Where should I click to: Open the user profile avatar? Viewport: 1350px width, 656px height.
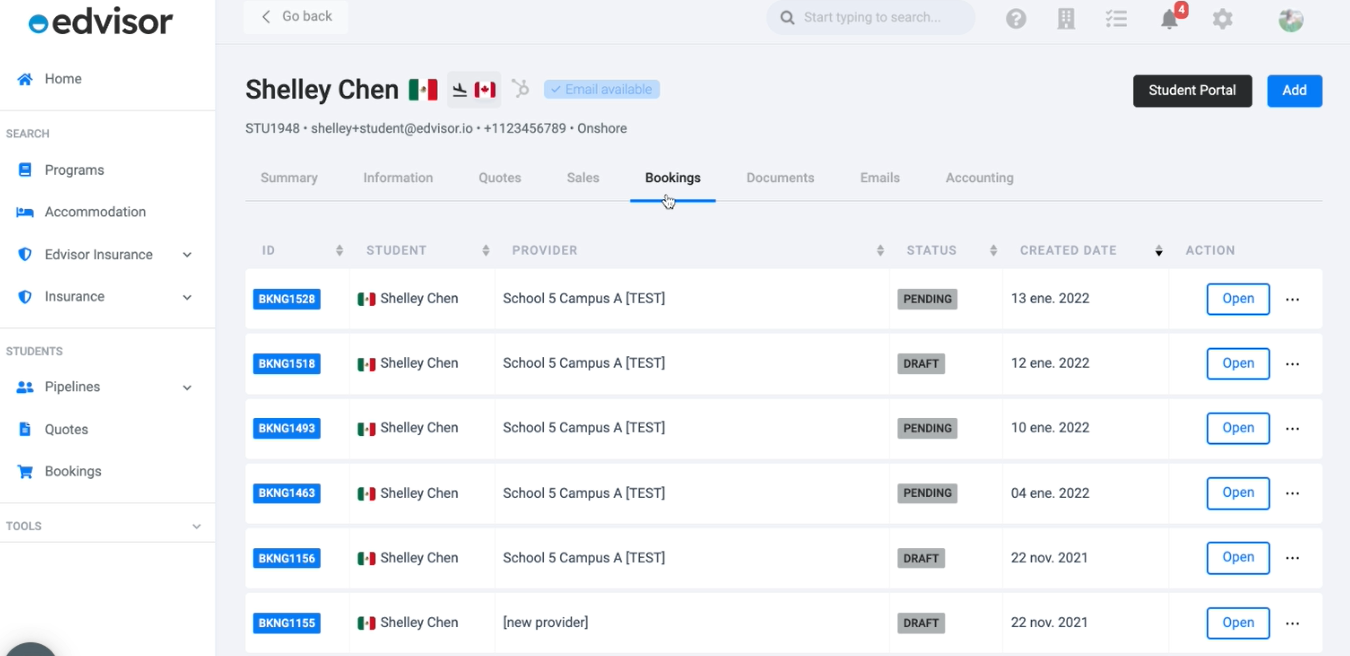pyautogui.click(x=1291, y=19)
